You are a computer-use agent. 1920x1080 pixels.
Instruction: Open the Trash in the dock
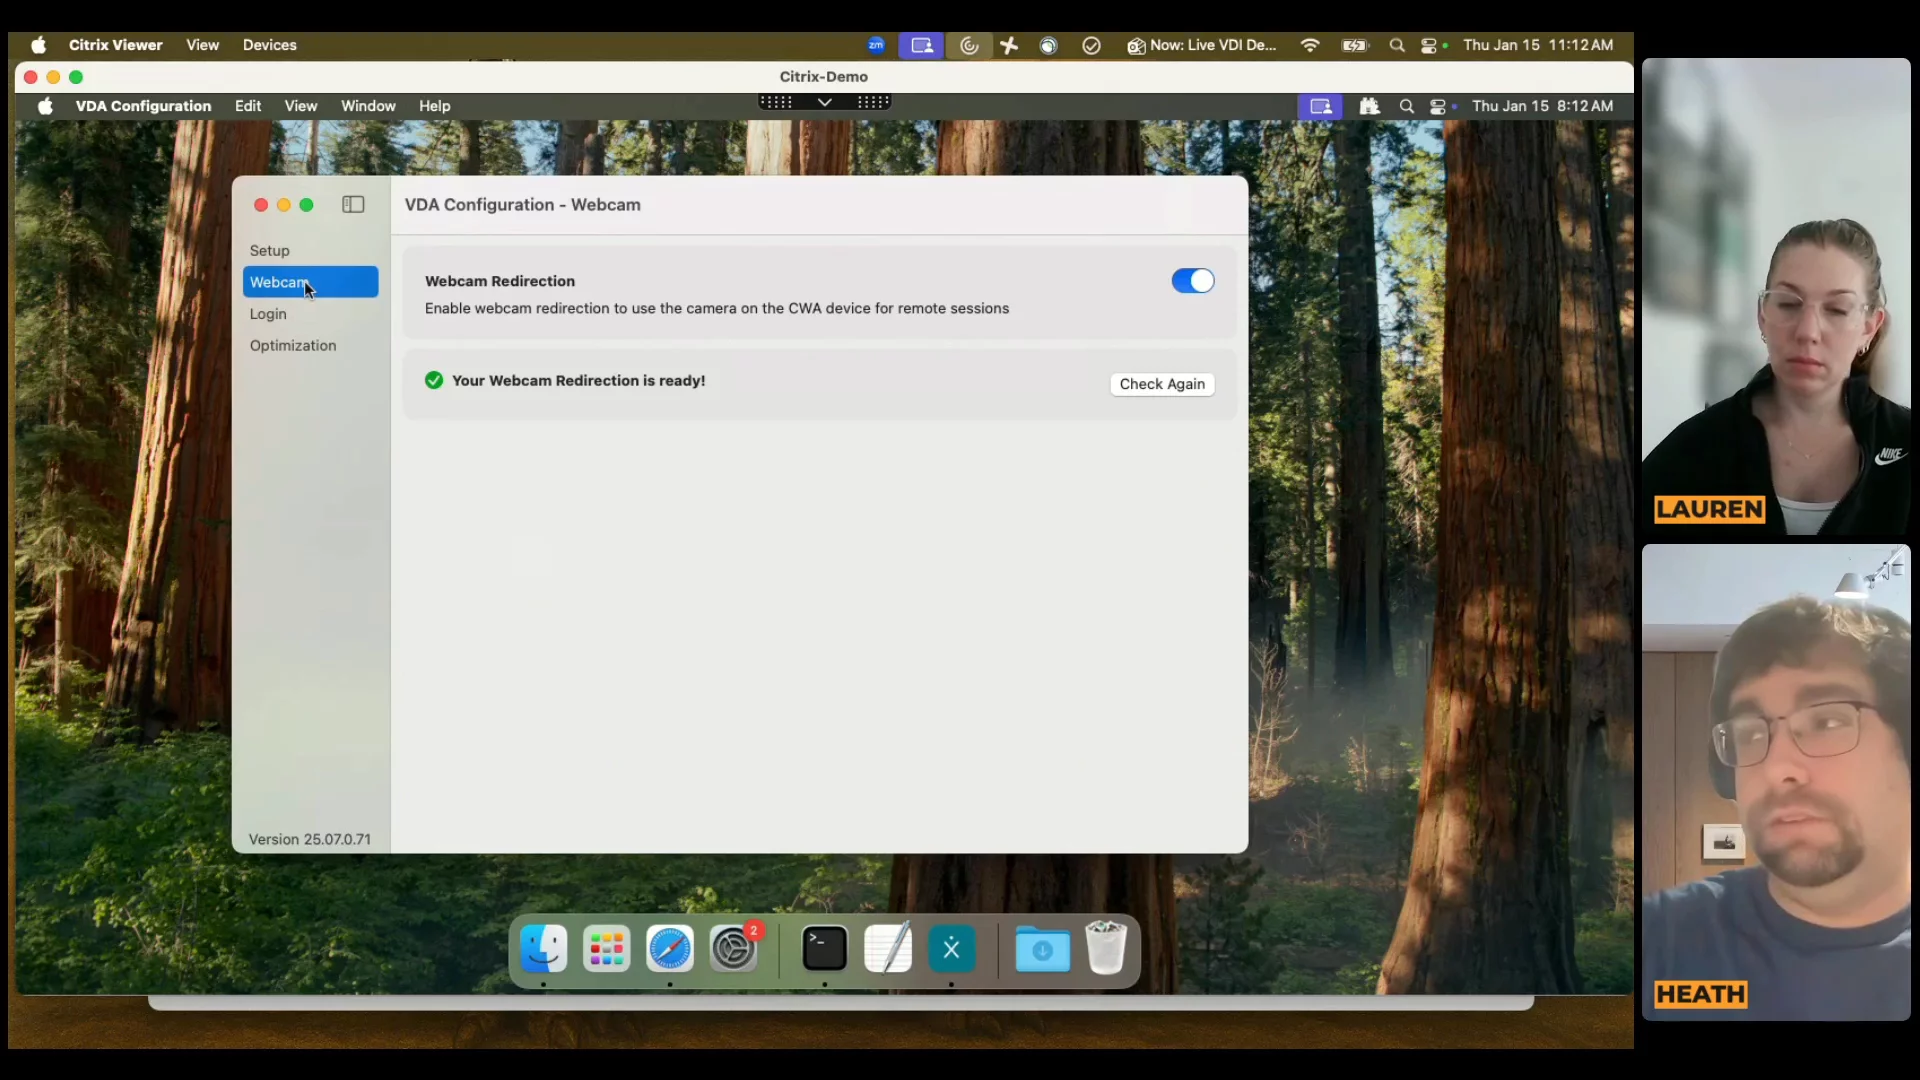pyautogui.click(x=1106, y=948)
